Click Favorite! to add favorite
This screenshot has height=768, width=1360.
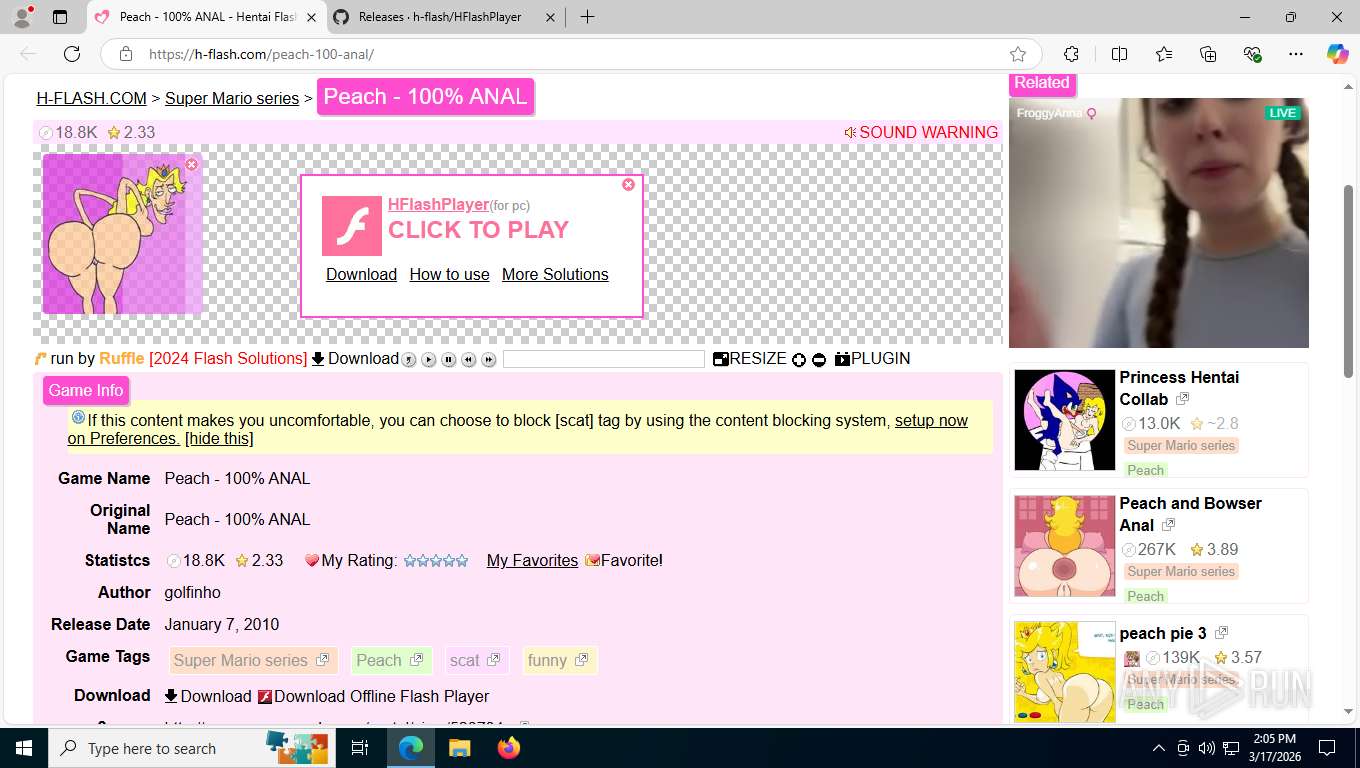(x=624, y=560)
